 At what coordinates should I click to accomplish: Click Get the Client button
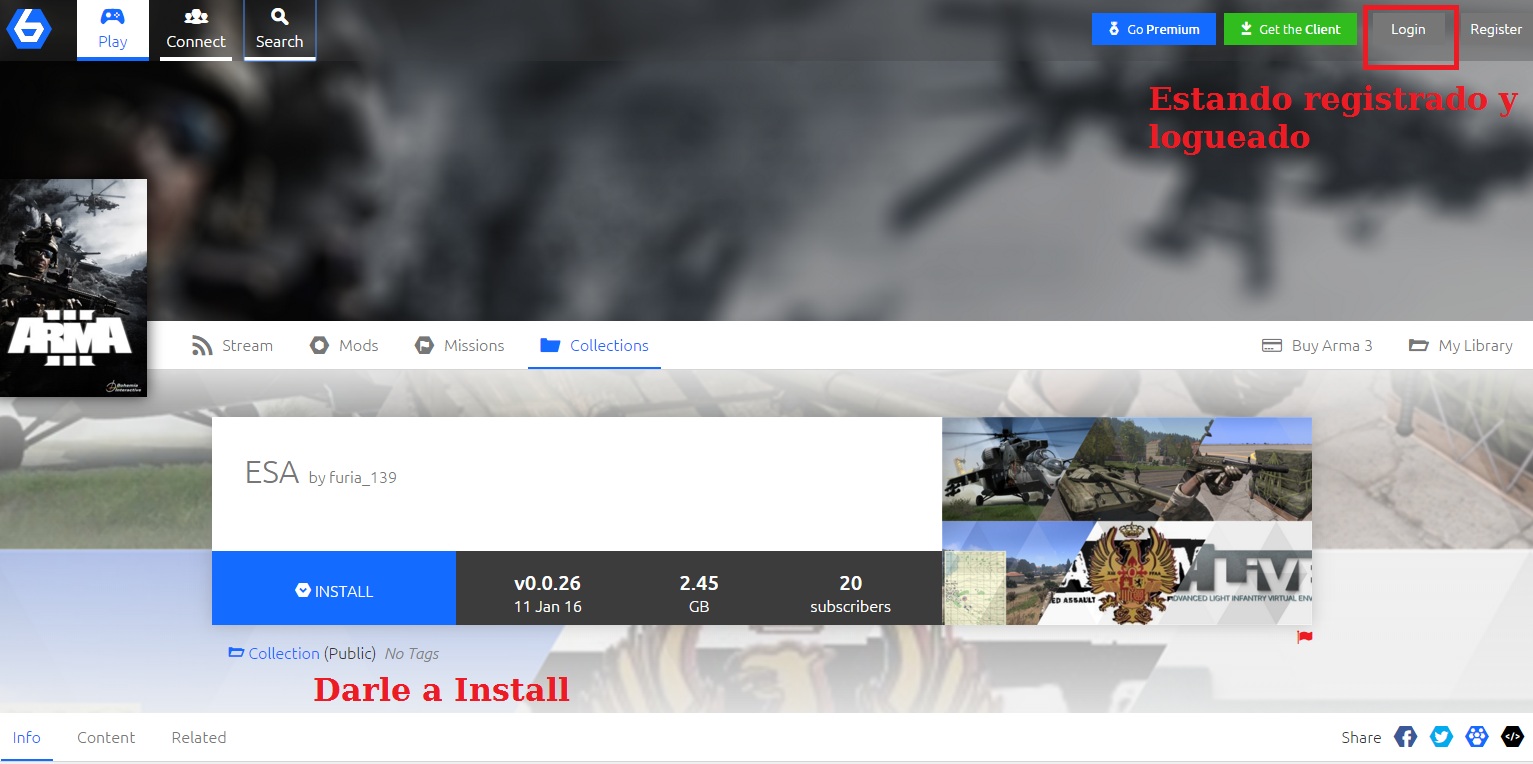(1290, 29)
